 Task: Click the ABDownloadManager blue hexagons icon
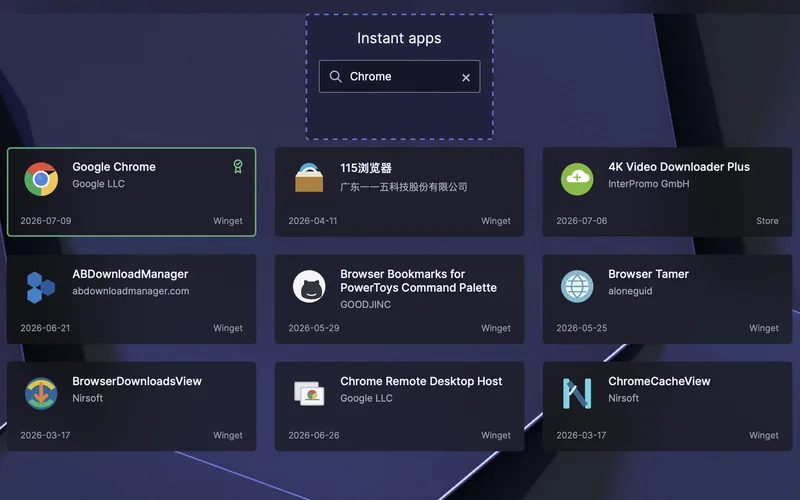(x=40, y=287)
